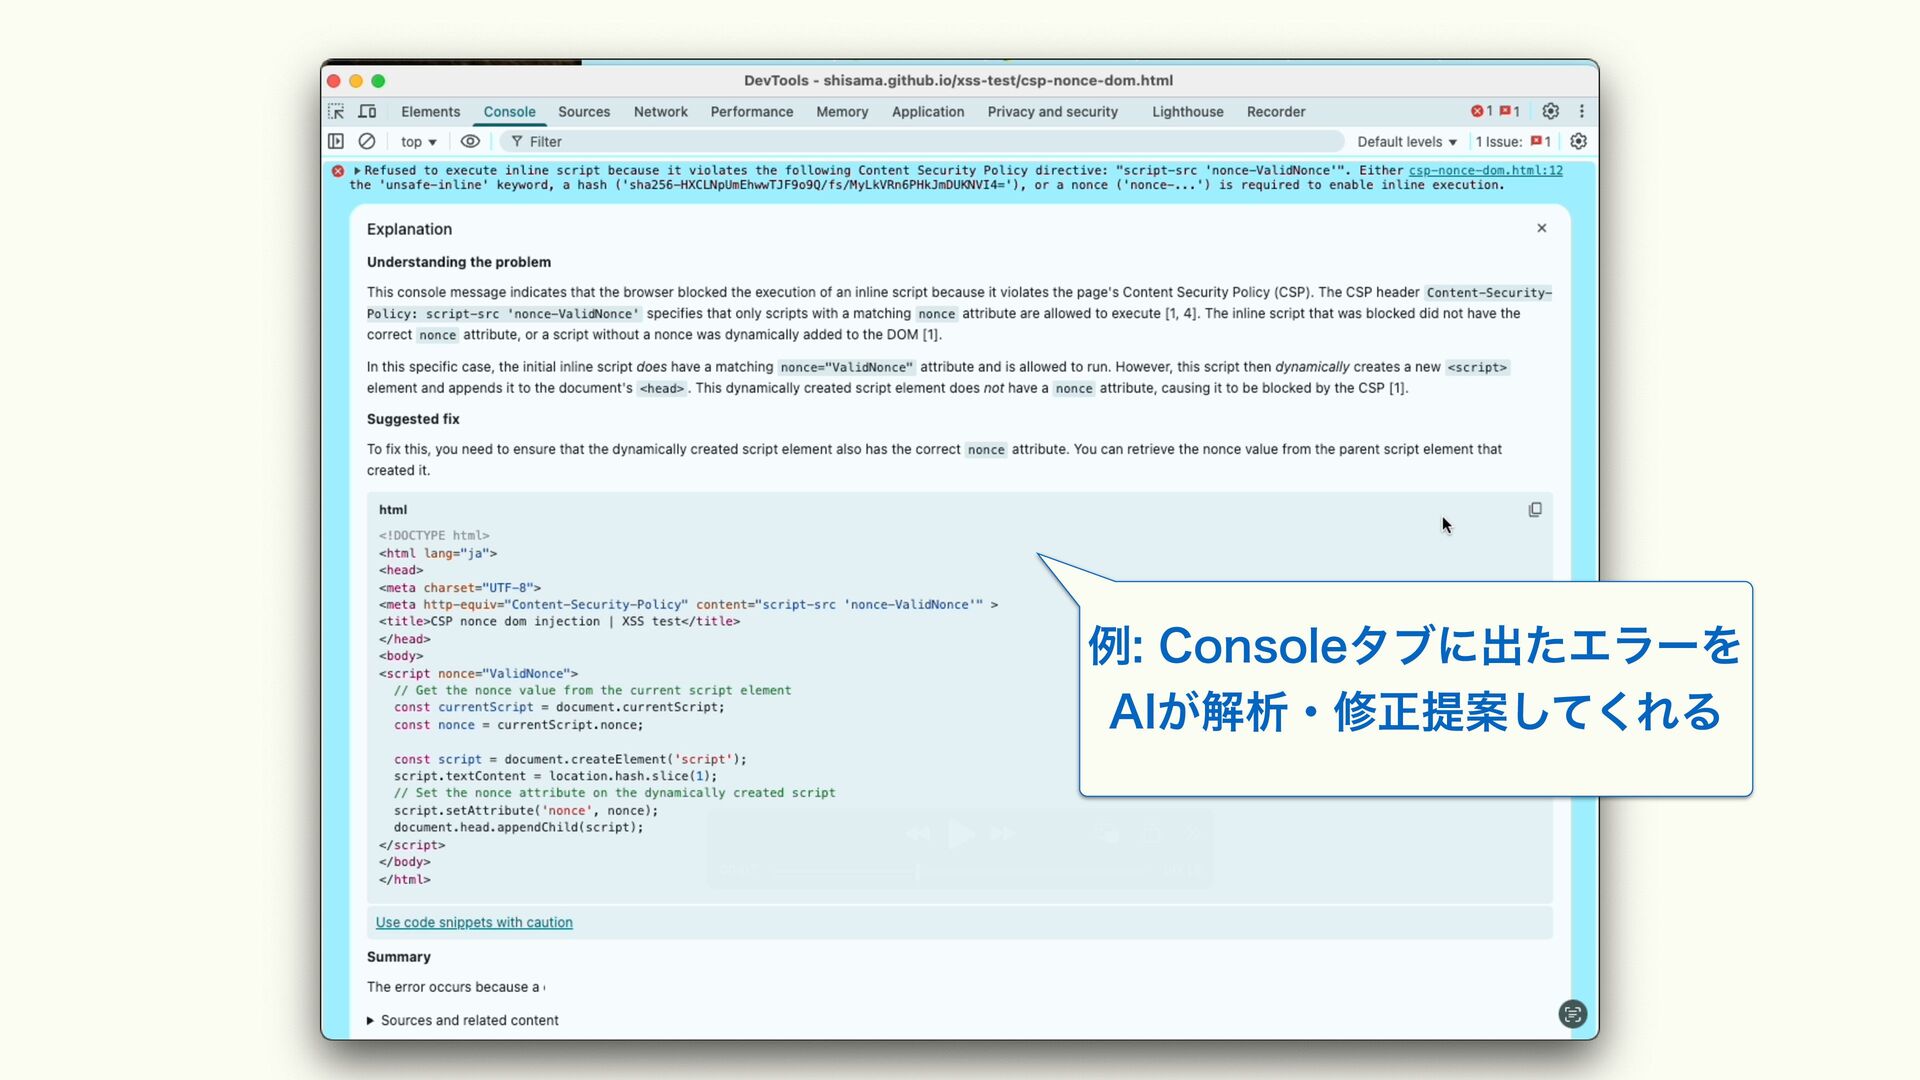Open DevTools settings gear icon
Screen dimensions: 1920x1080
point(1550,112)
